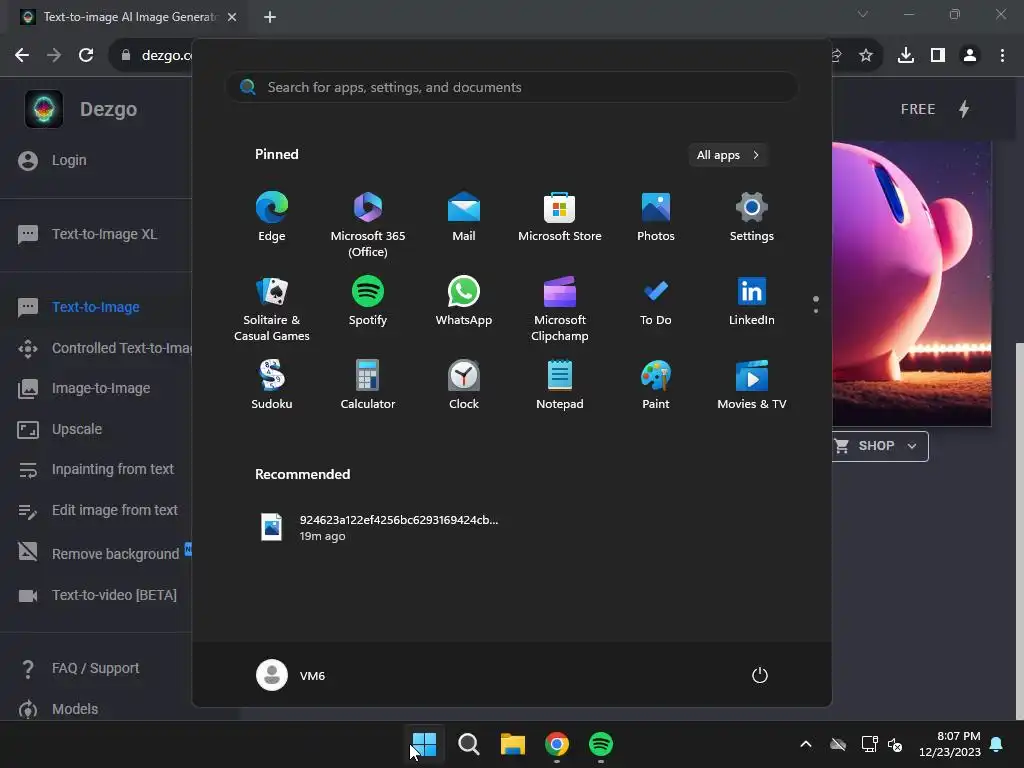
Task: Open the Mail app
Action: click(464, 217)
